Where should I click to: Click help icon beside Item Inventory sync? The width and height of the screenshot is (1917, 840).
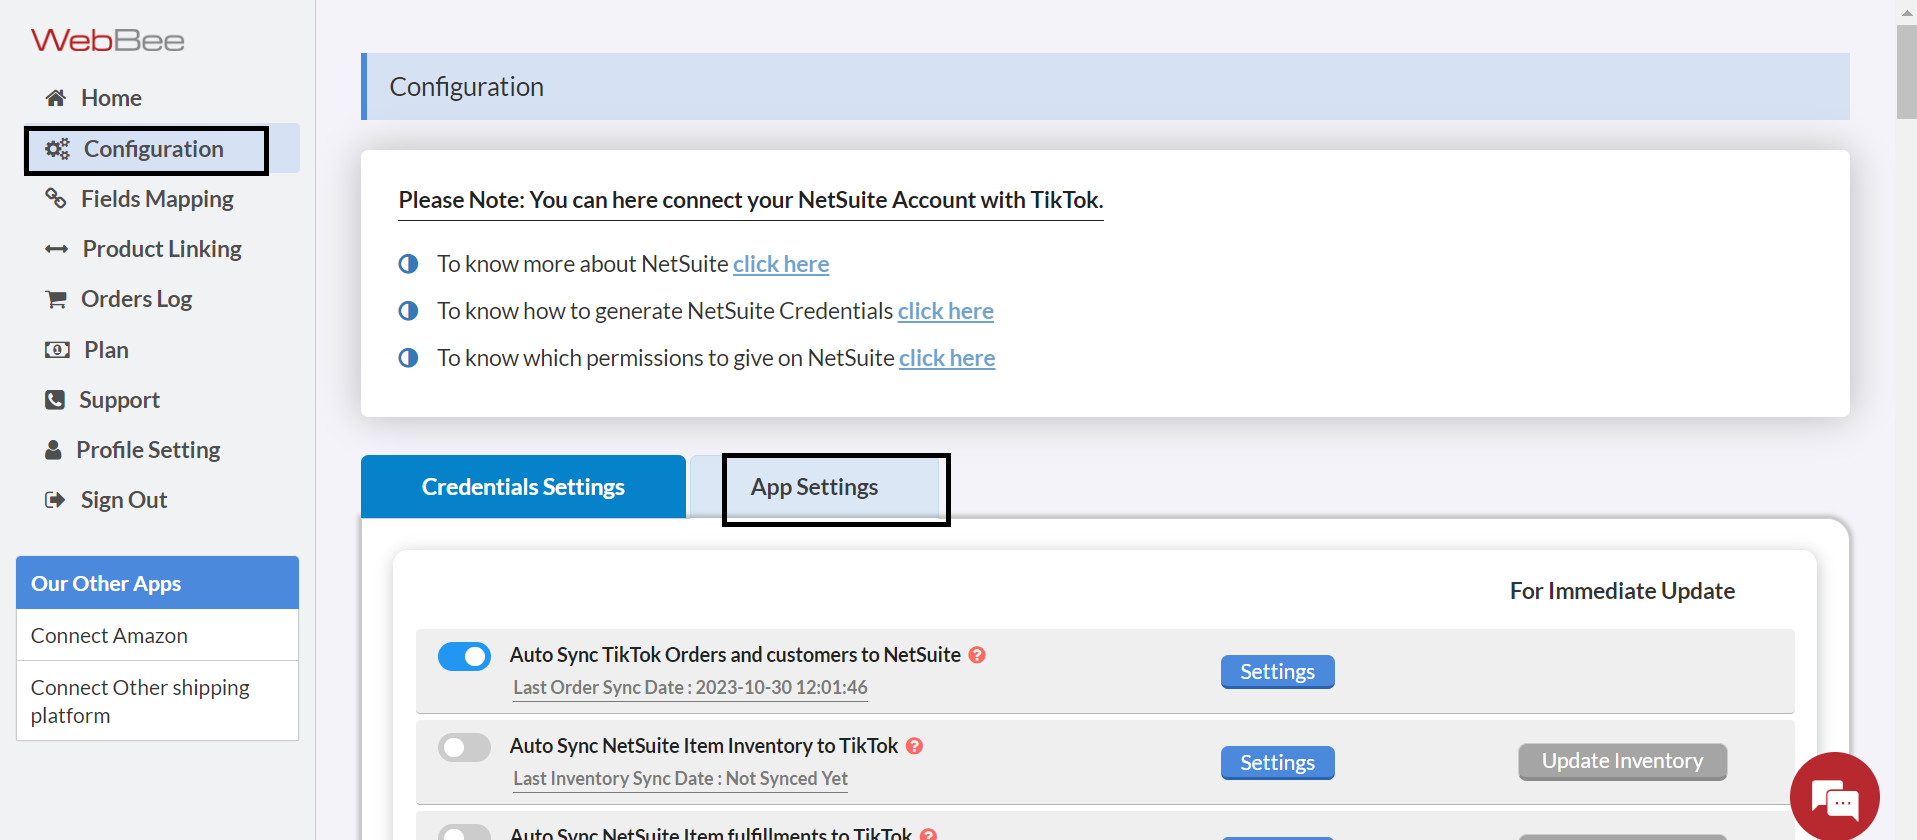click(914, 746)
